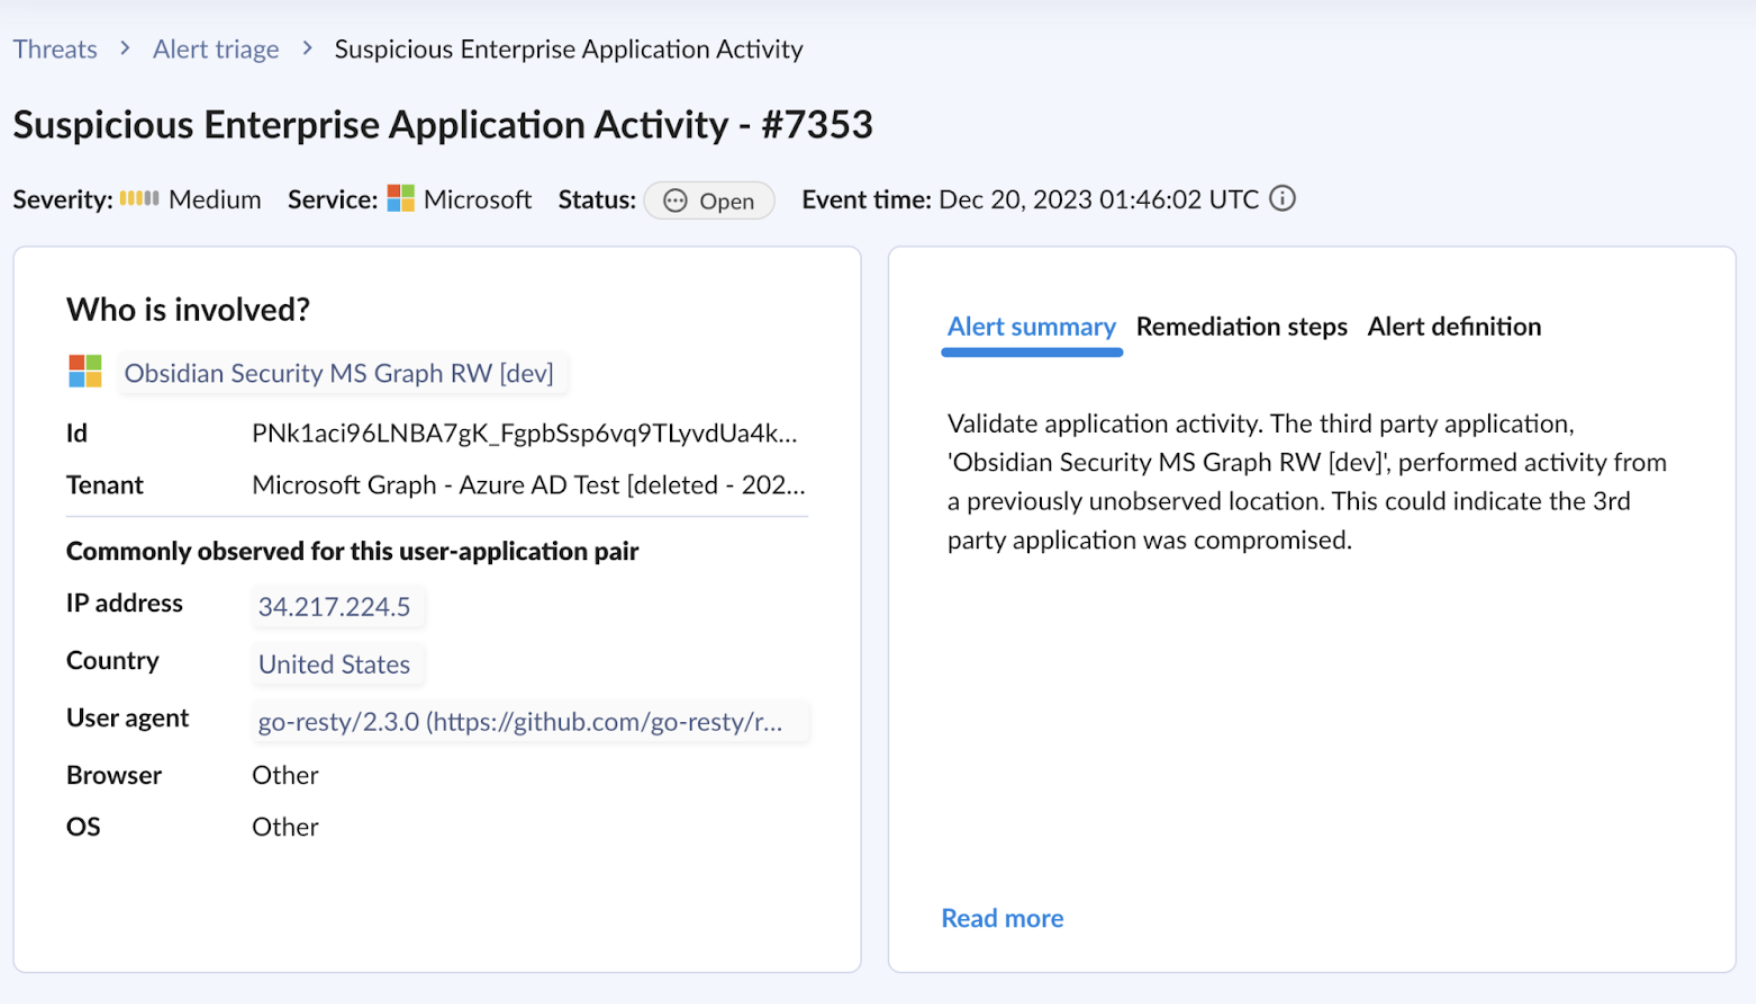Screen dimensions: 1756x1004
Task: Open the status dropdown showing Open
Action: (x=709, y=200)
